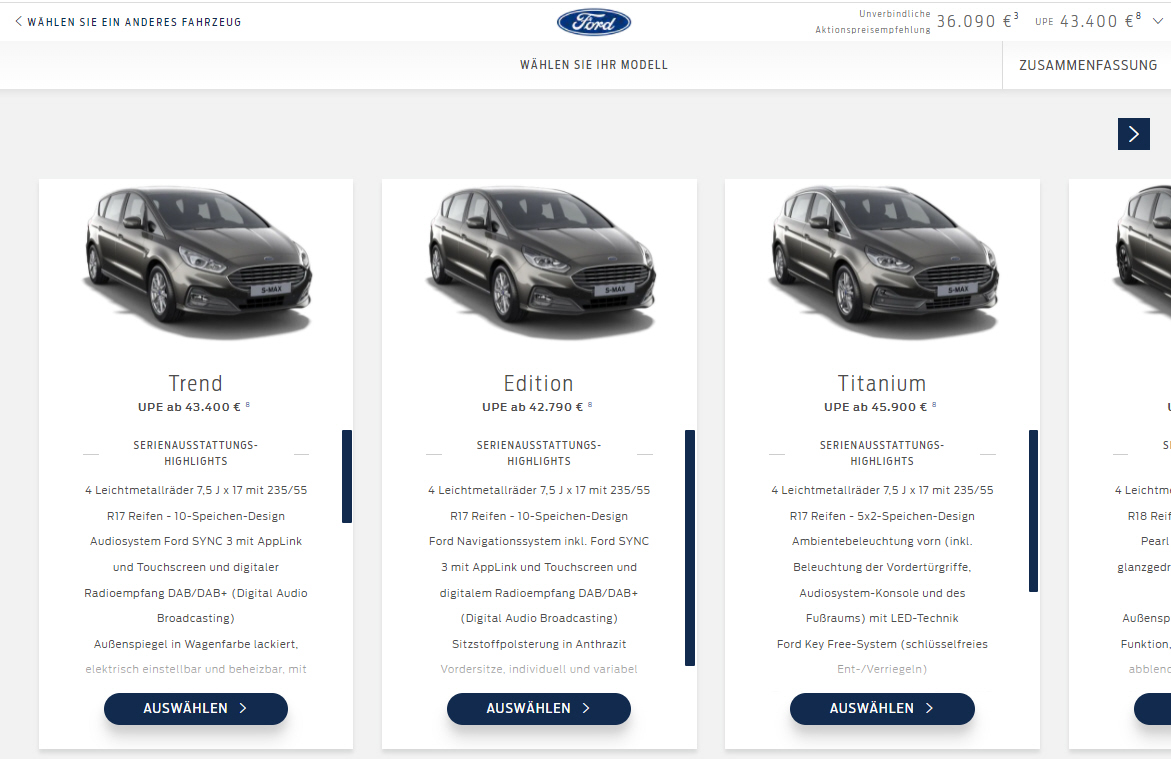Choose the Titanium model with Auswählen
Screen dimensions: 1171x759
point(882,708)
